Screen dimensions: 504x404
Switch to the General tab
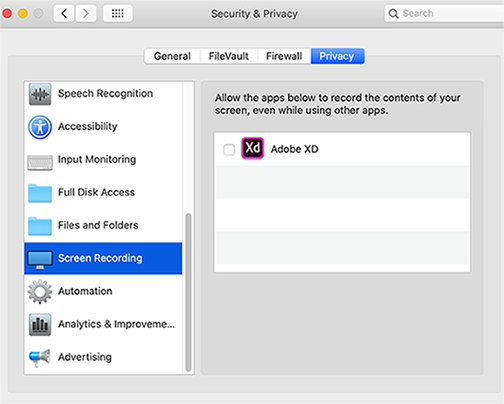click(172, 56)
